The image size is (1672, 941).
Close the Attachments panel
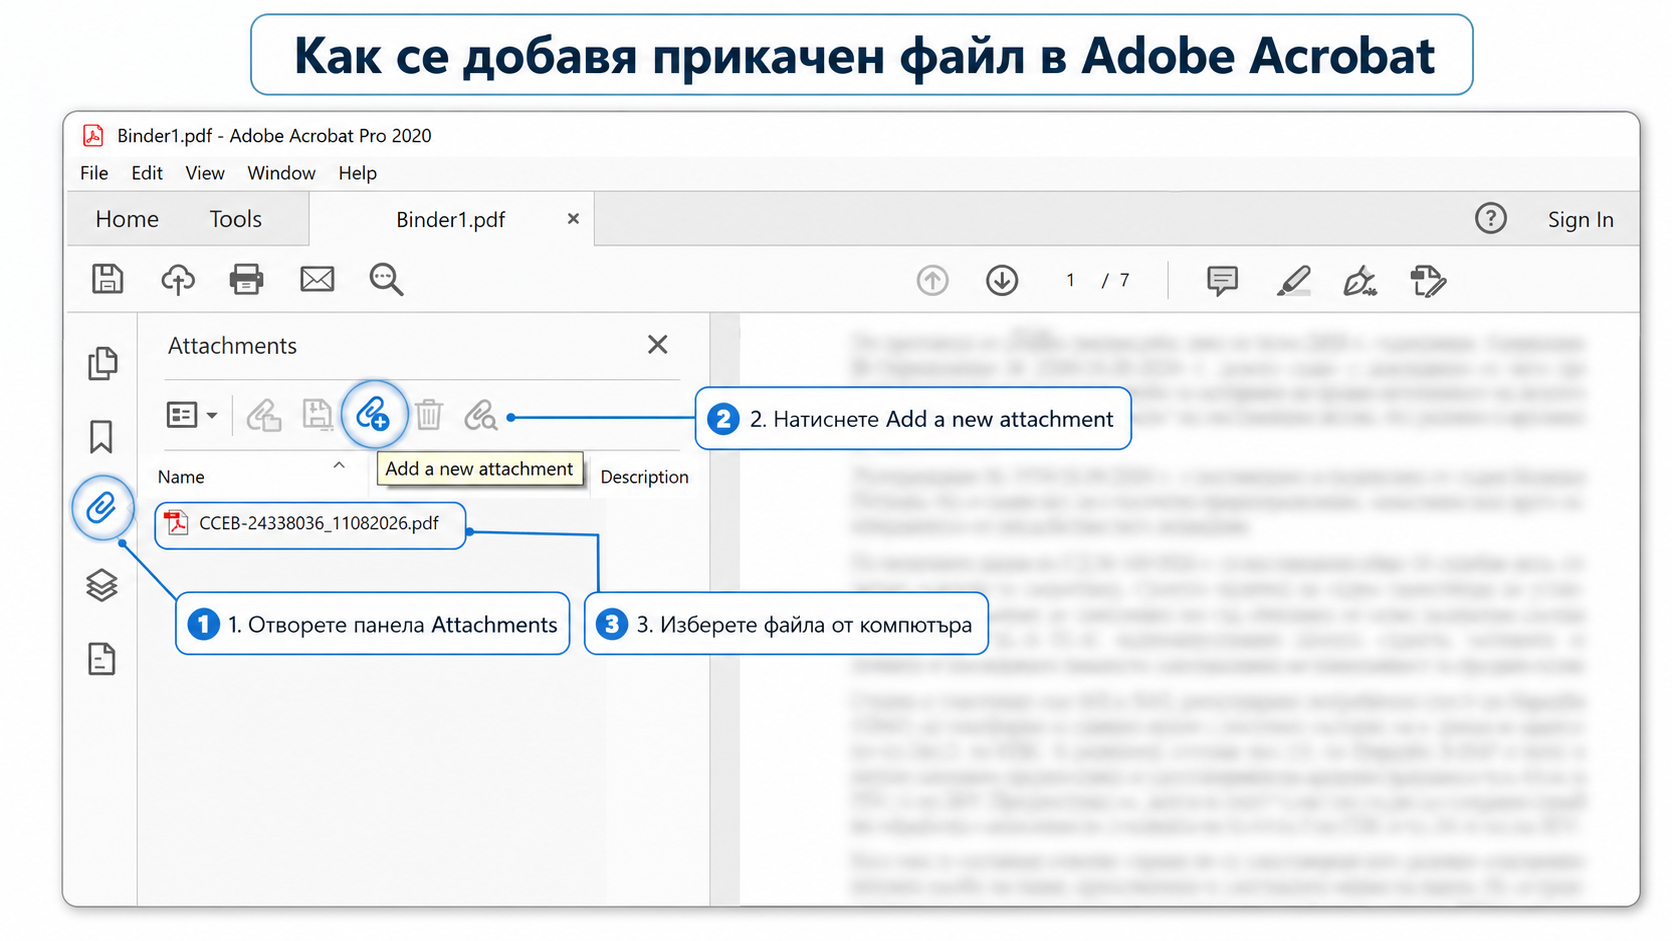point(657,345)
